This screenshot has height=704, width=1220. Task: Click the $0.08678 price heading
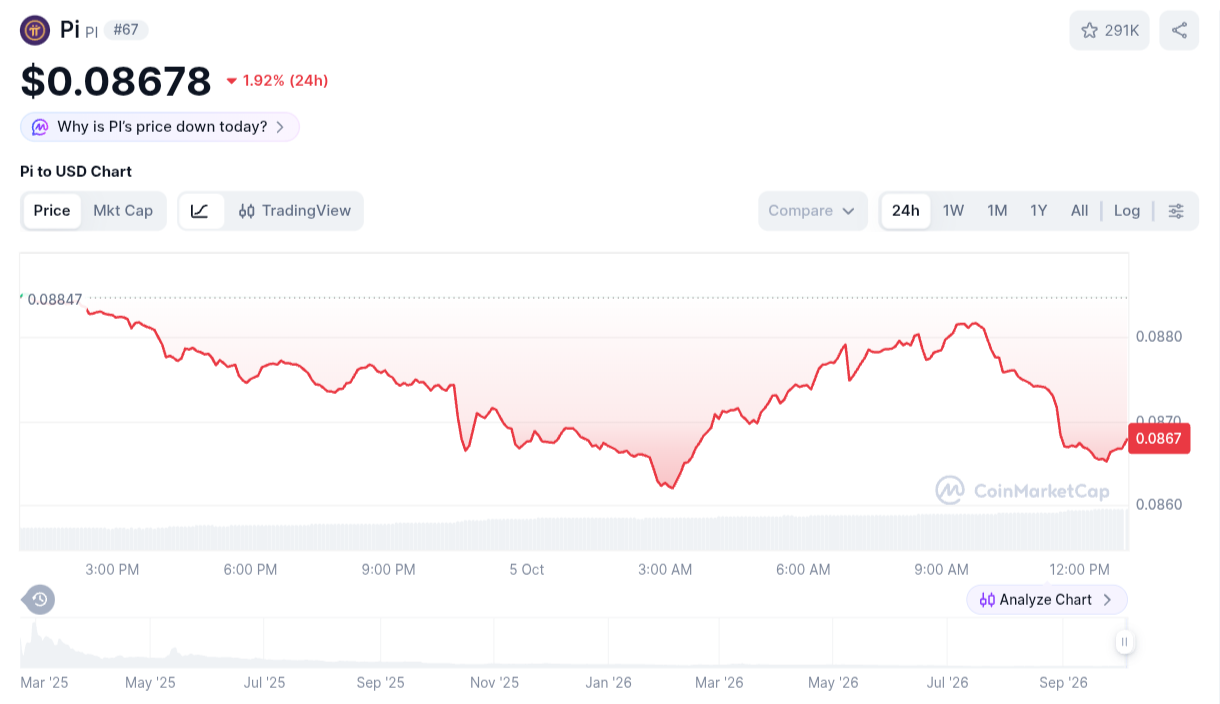(116, 81)
